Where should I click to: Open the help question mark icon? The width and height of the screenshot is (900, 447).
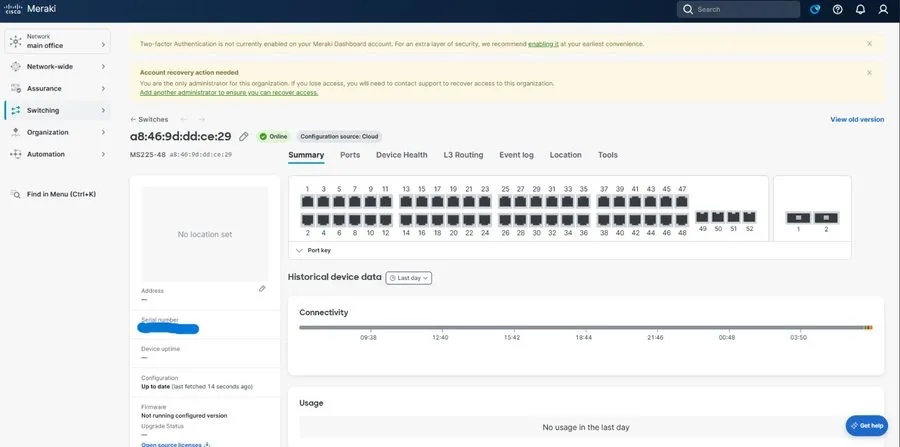(x=837, y=10)
